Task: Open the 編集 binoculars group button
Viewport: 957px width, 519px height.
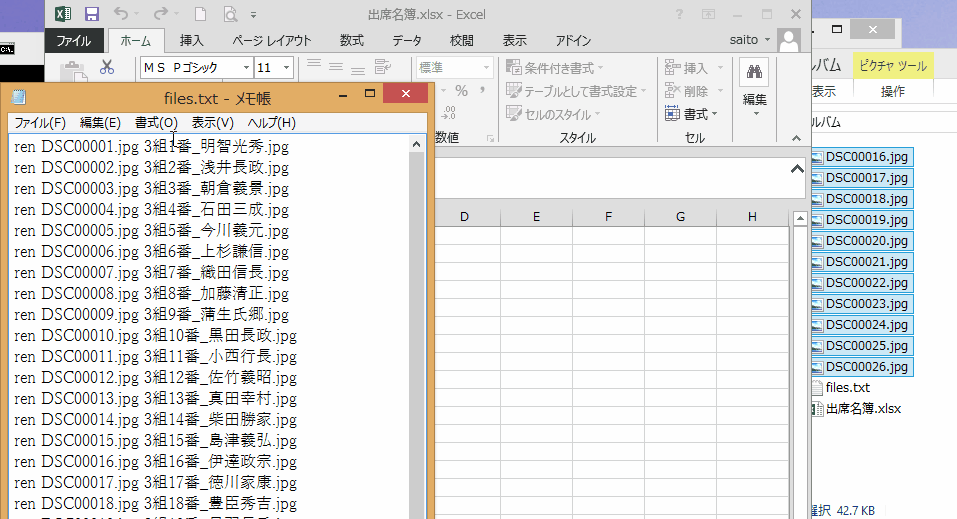Action: tap(754, 89)
